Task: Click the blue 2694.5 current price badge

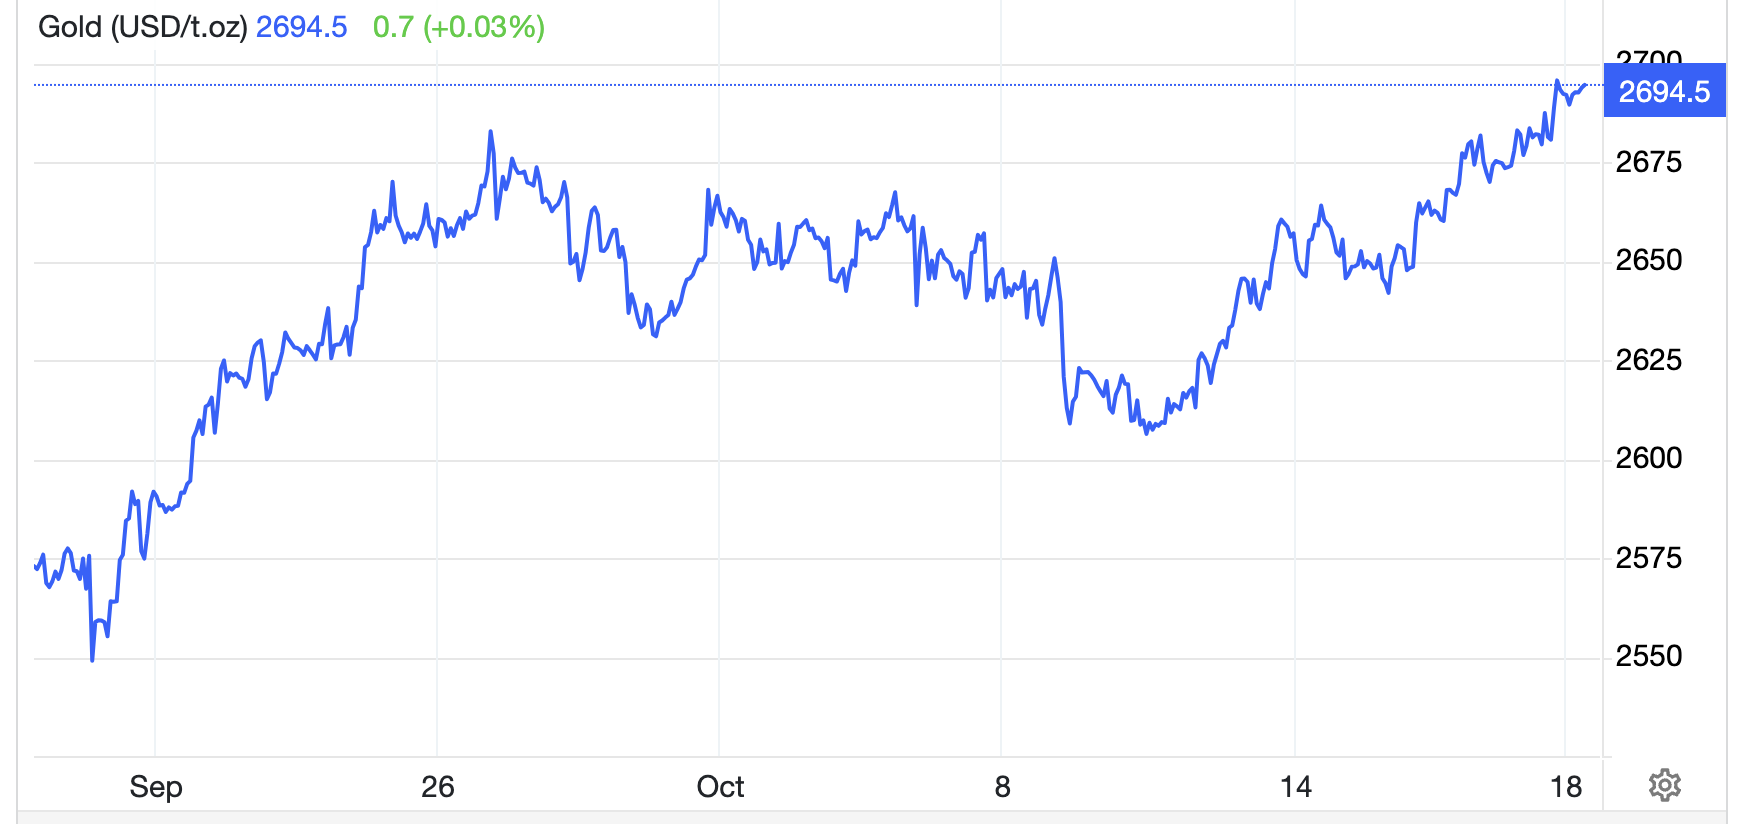Action: tap(1665, 90)
